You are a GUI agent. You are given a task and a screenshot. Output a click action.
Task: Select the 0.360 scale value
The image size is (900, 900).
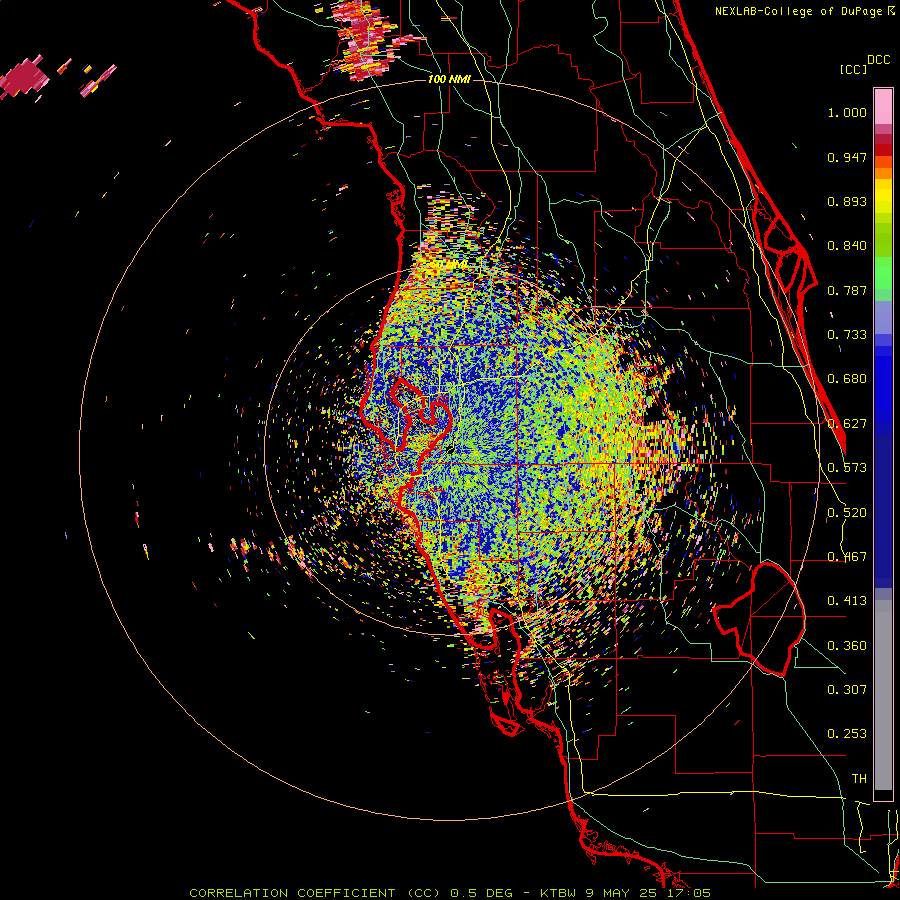tap(847, 646)
